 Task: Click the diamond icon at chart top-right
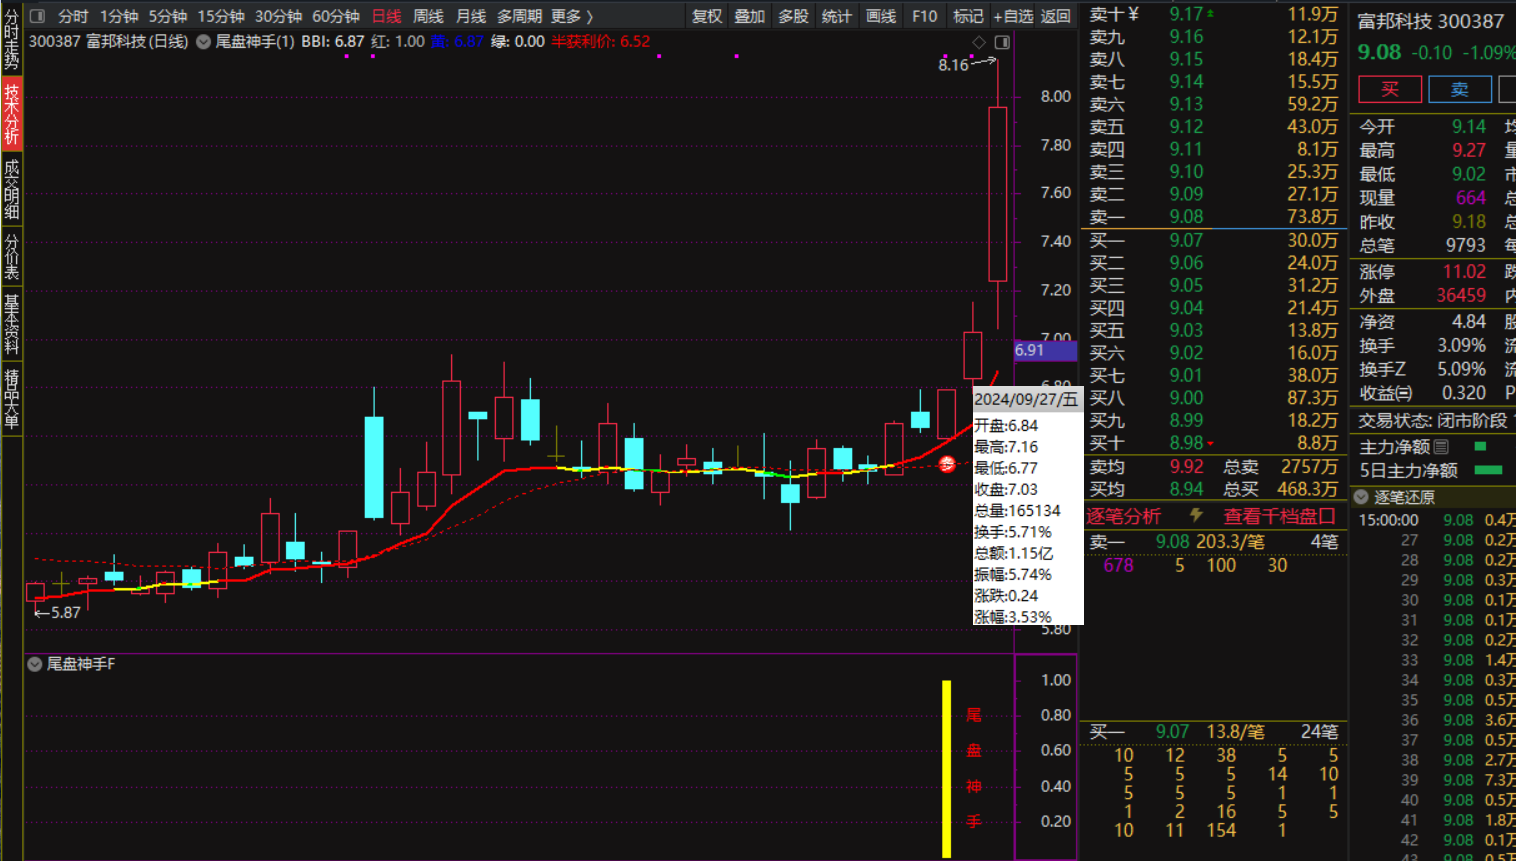[979, 42]
